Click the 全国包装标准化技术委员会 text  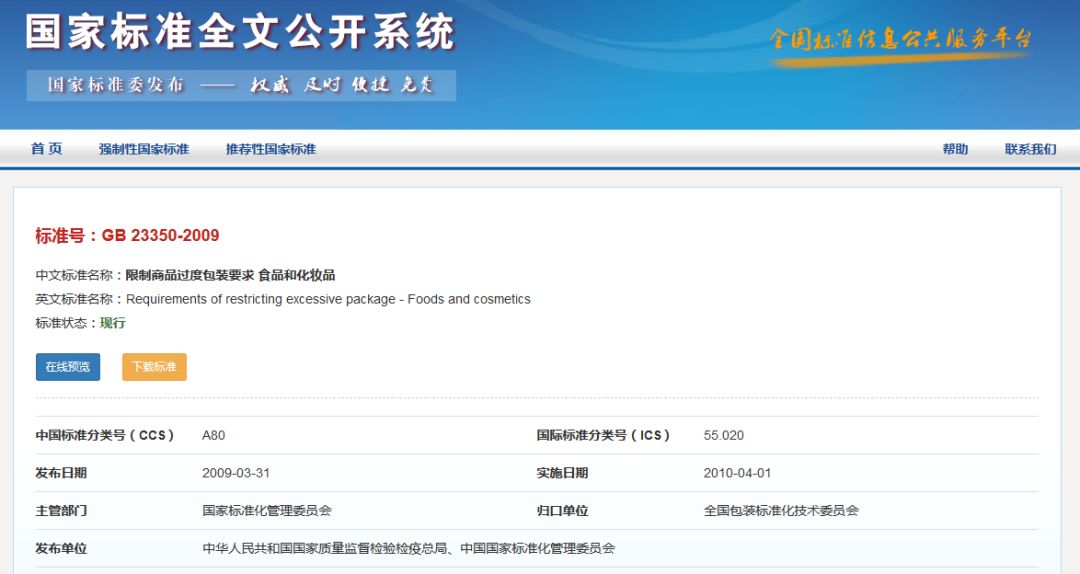781,511
